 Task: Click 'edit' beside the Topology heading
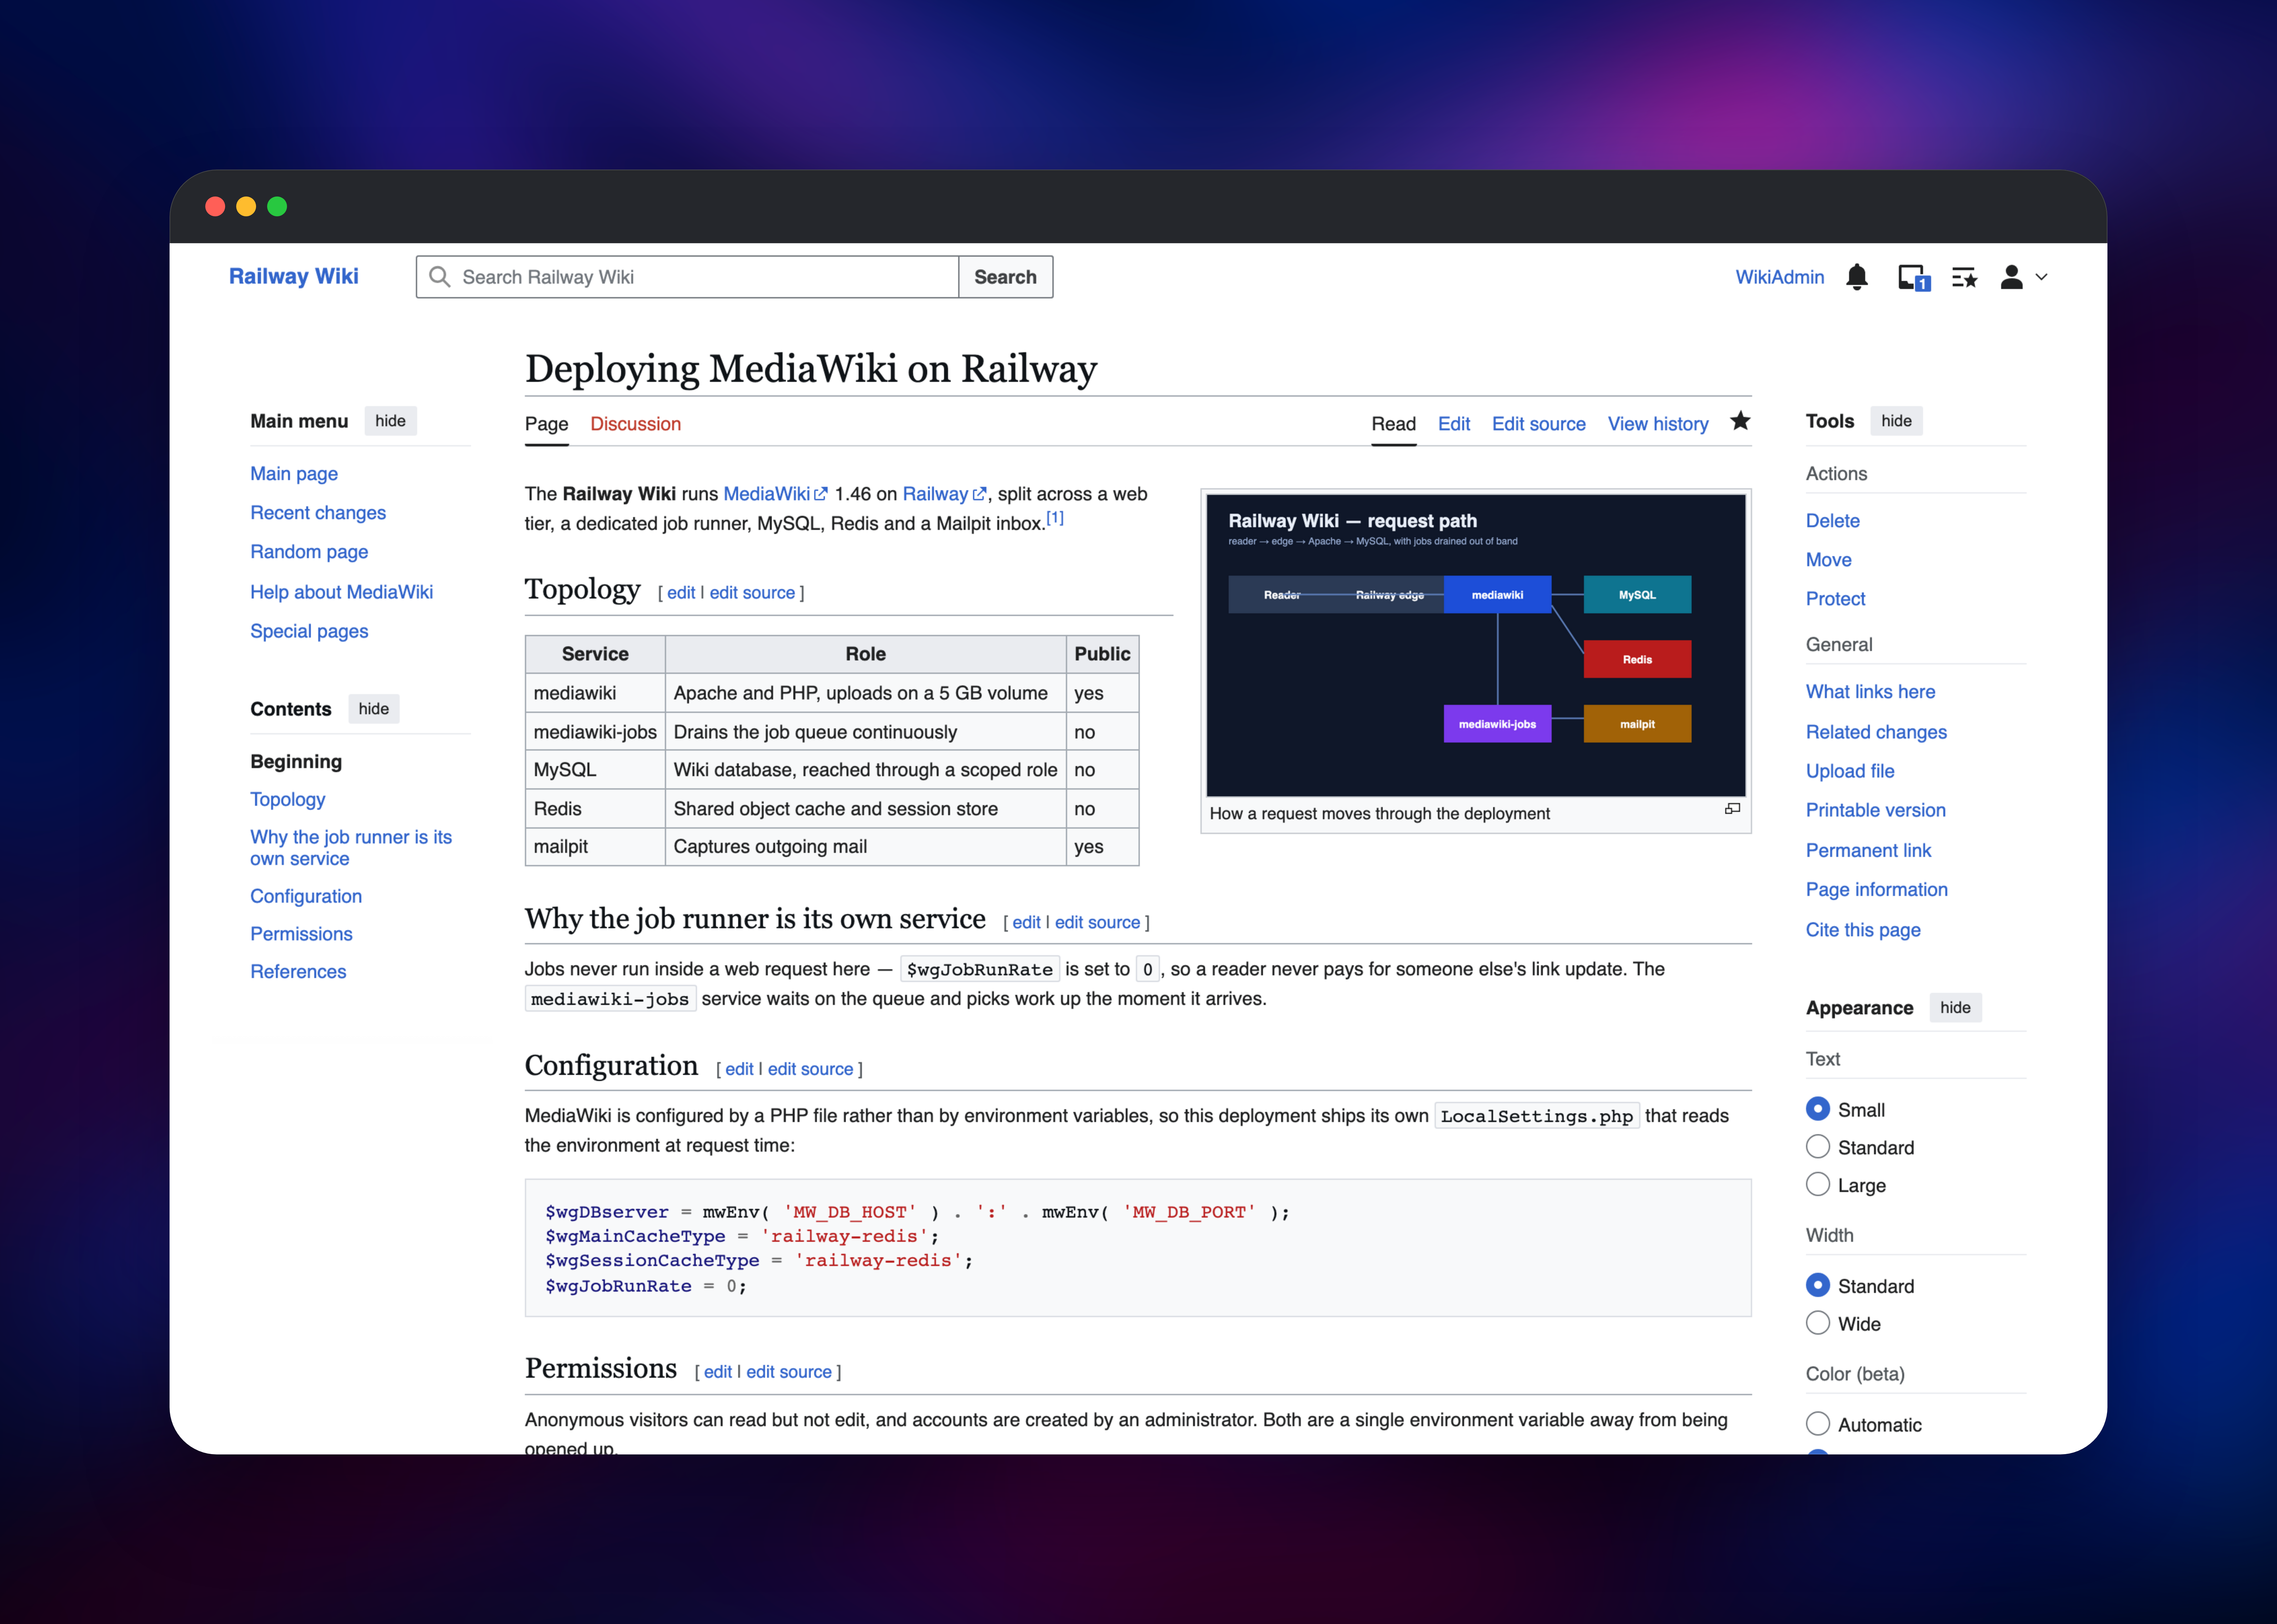[x=681, y=593]
